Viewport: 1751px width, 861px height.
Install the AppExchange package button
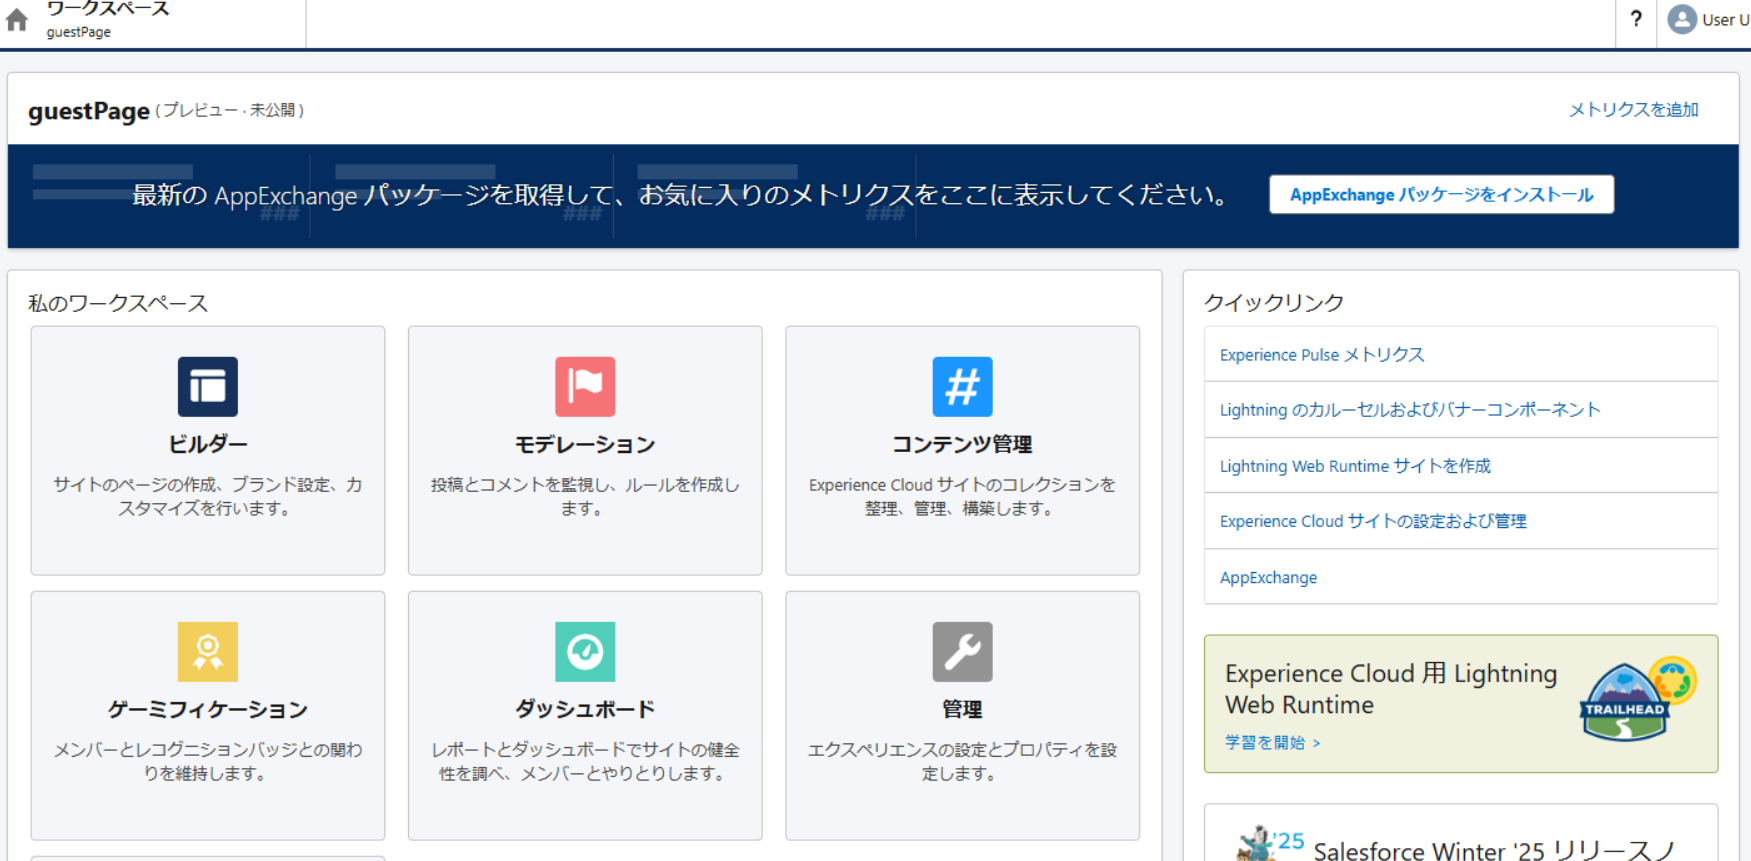1441,195
